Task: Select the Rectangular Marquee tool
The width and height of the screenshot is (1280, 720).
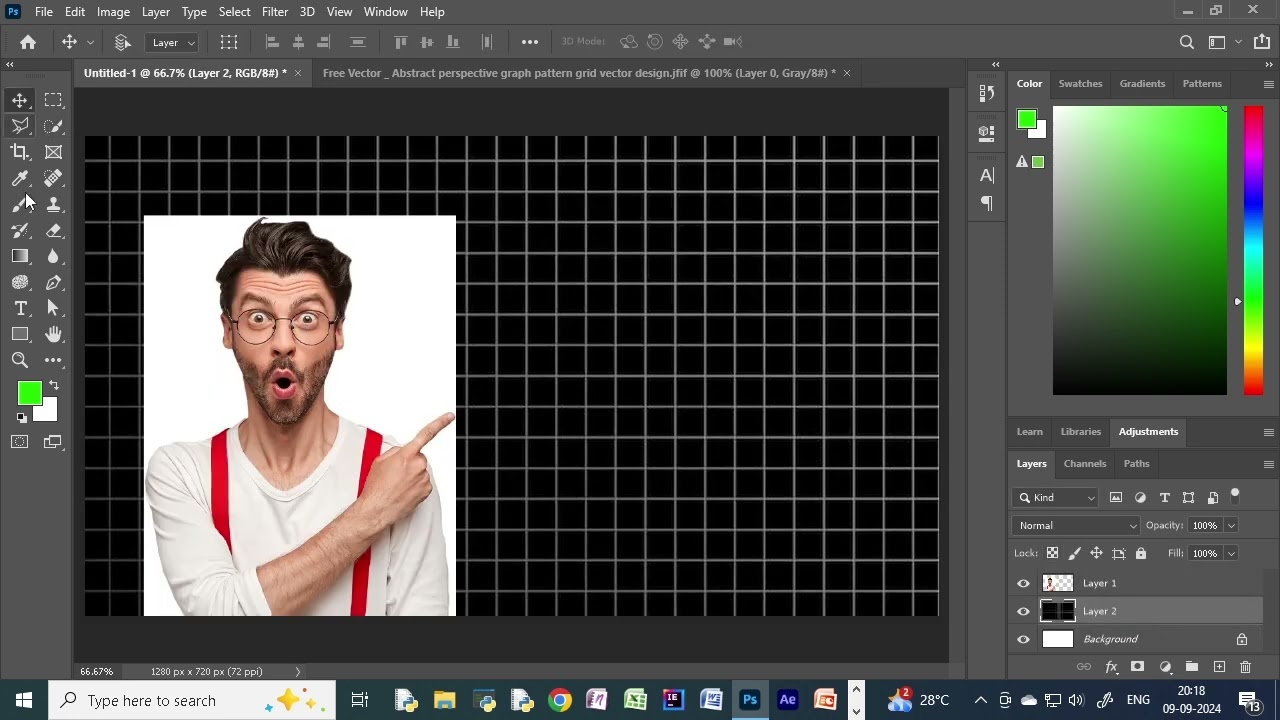Action: [54, 100]
